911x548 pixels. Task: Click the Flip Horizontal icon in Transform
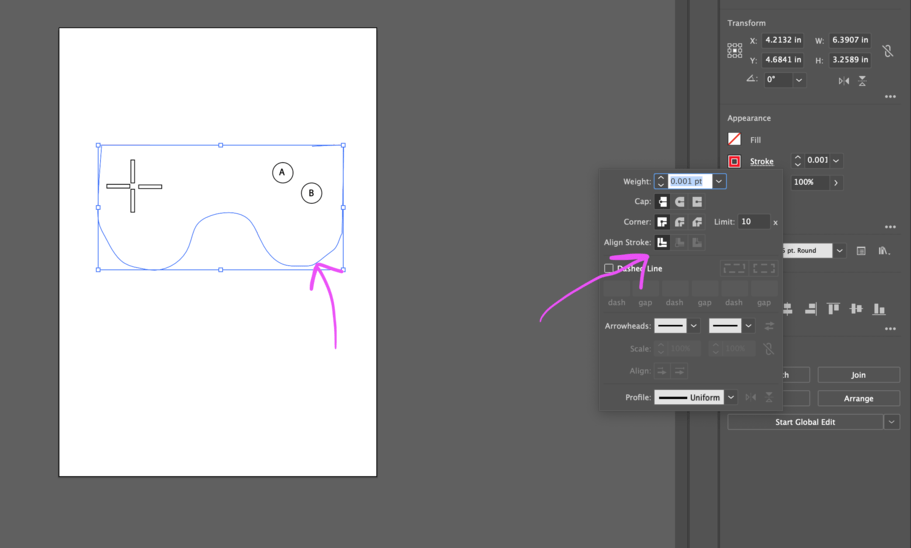click(844, 81)
